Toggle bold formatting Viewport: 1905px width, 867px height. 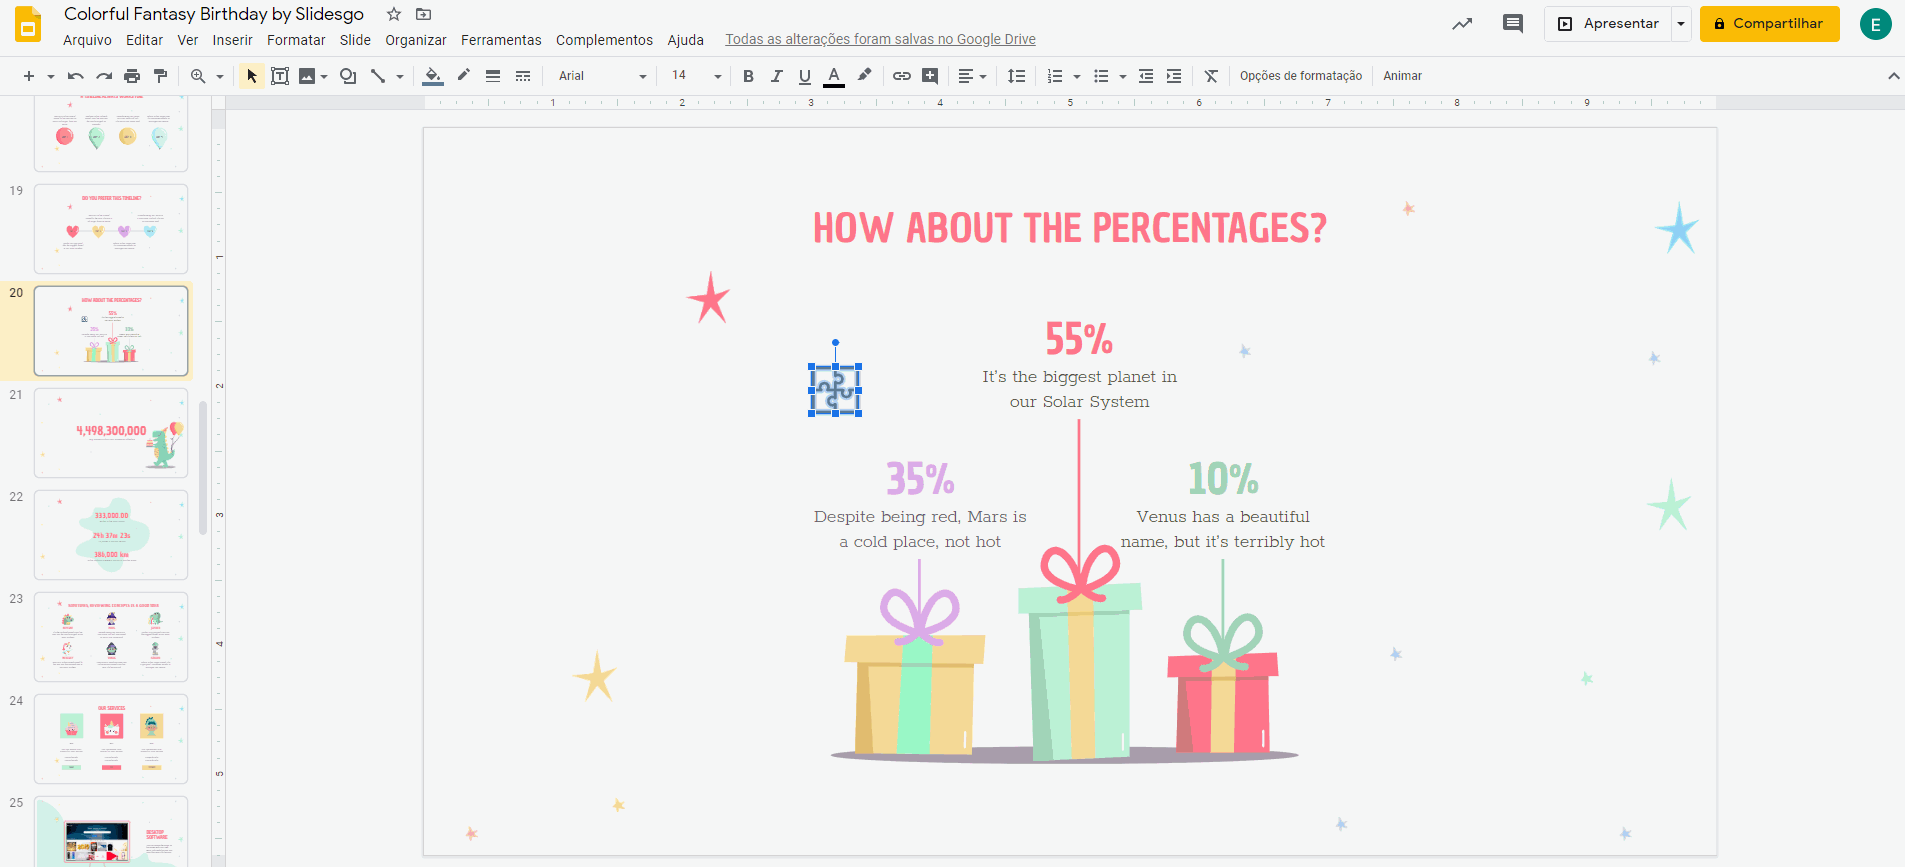[748, 76]
